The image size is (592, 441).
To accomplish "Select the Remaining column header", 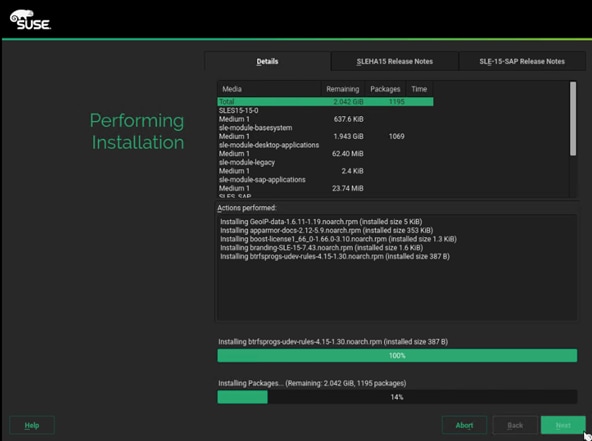I will pyautogui.click(x=342, y=89).
